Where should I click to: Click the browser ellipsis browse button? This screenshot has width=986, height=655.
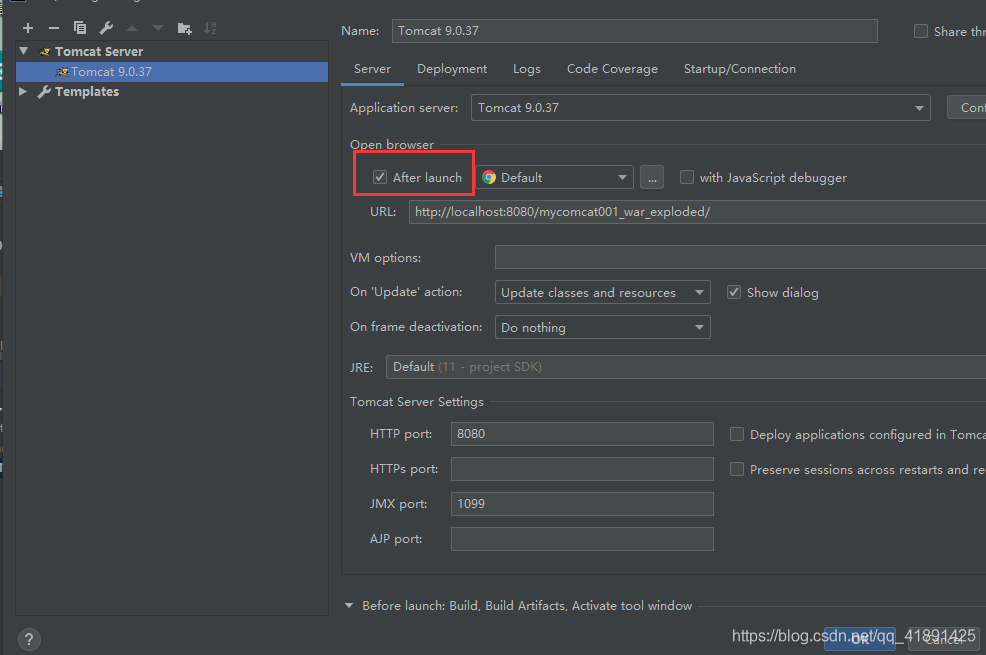(x=652, y=177)
